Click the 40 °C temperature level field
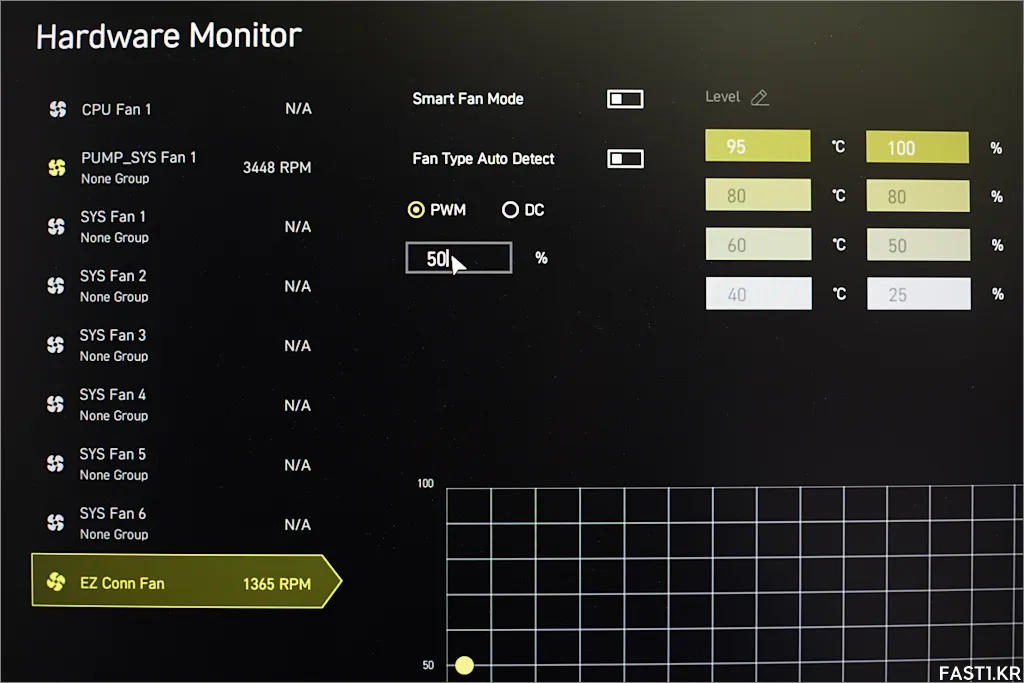The width and height of the screenshot is (1024, 683). 759,294
